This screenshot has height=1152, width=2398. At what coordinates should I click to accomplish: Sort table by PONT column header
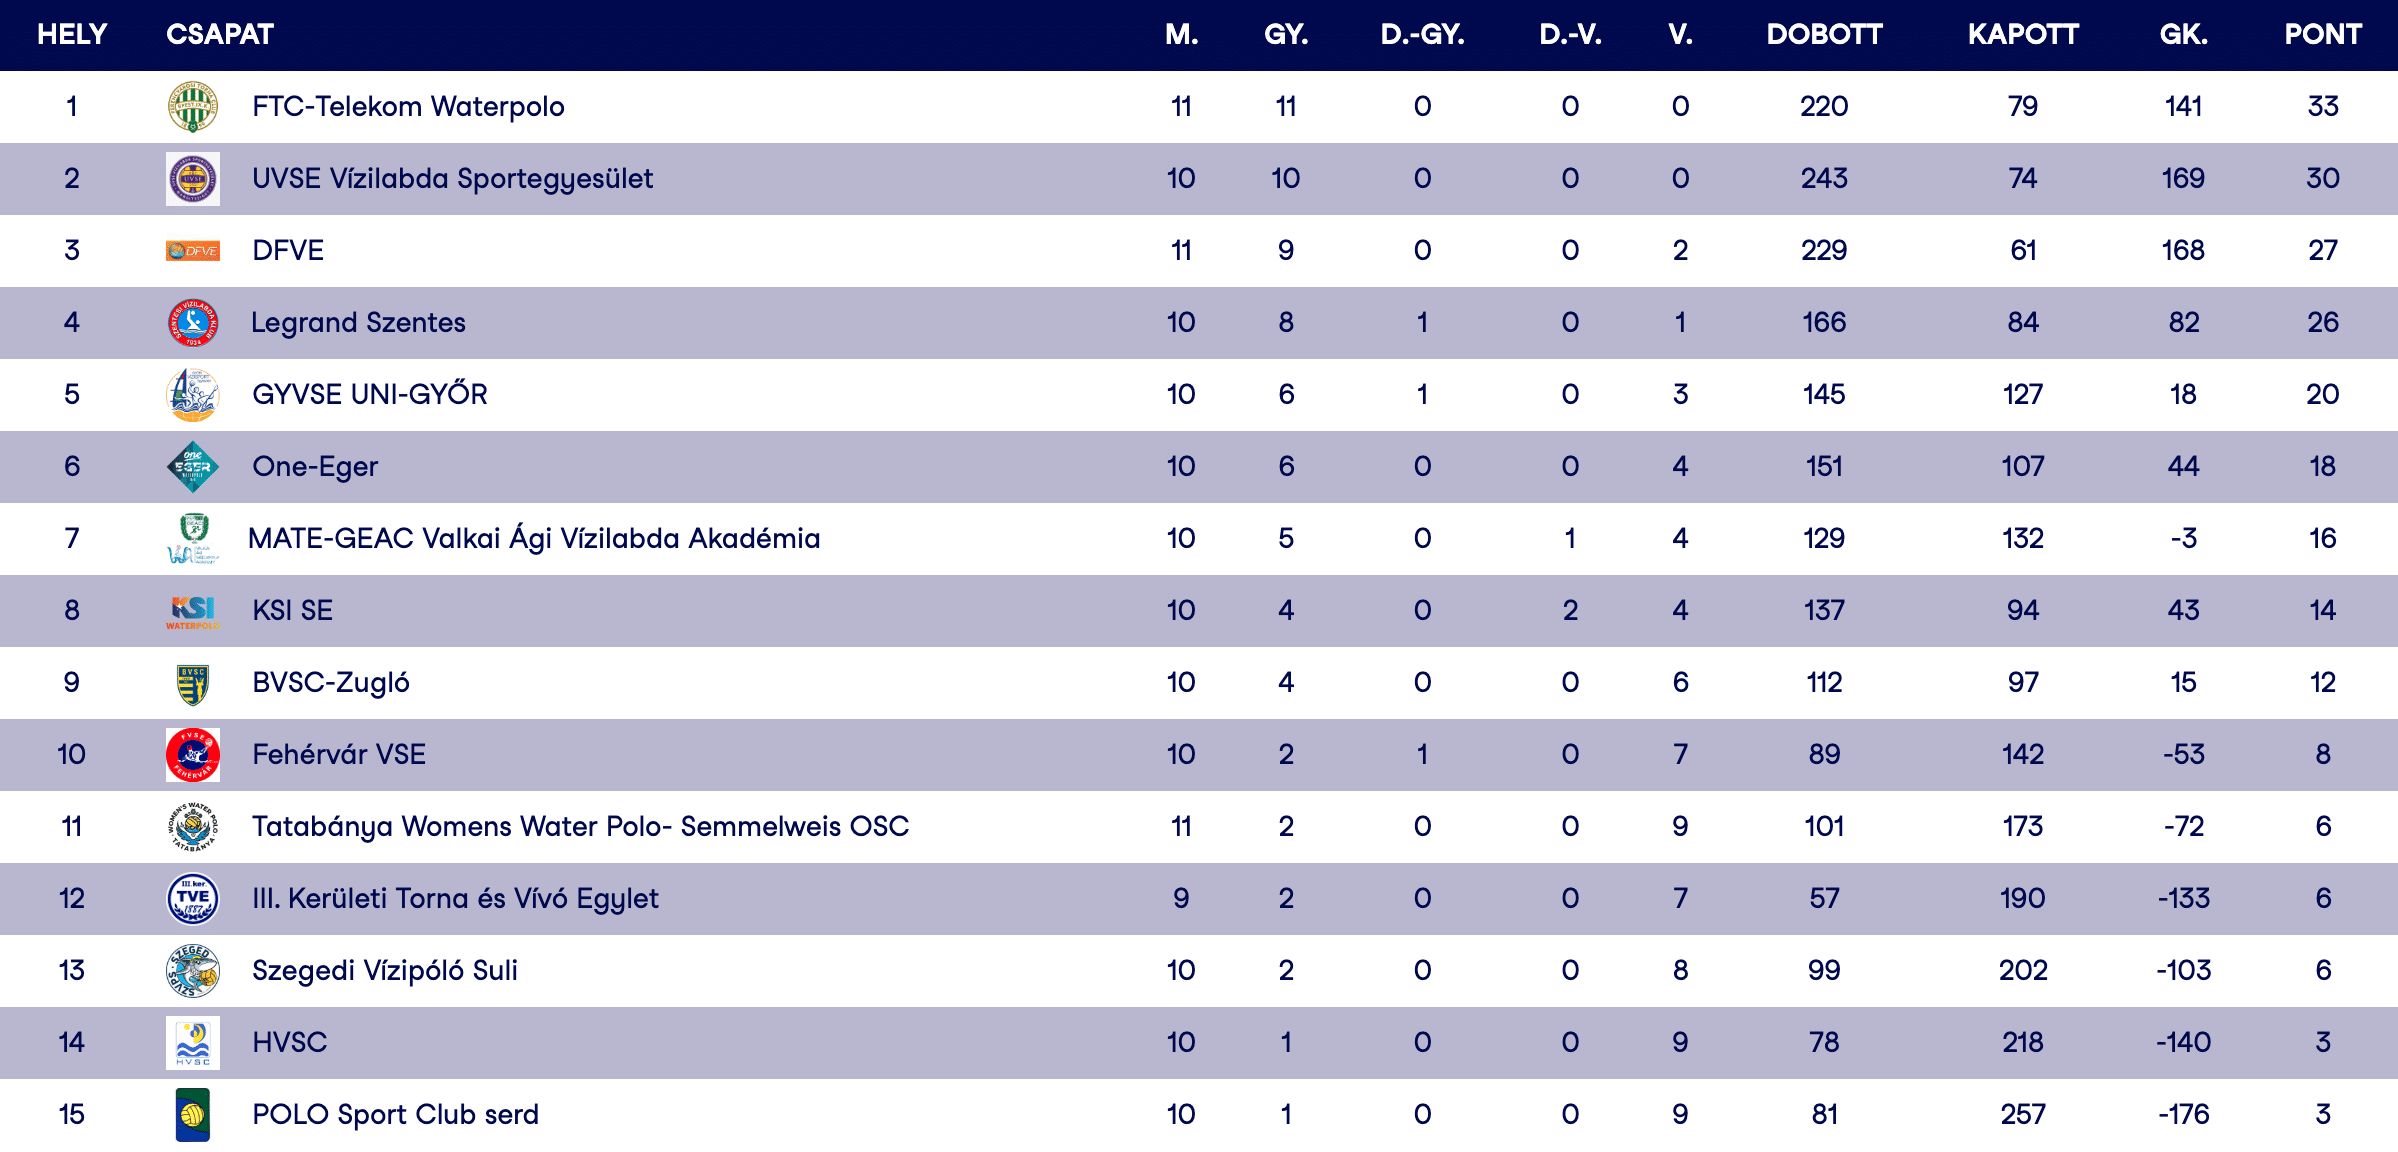point(2322,35)
